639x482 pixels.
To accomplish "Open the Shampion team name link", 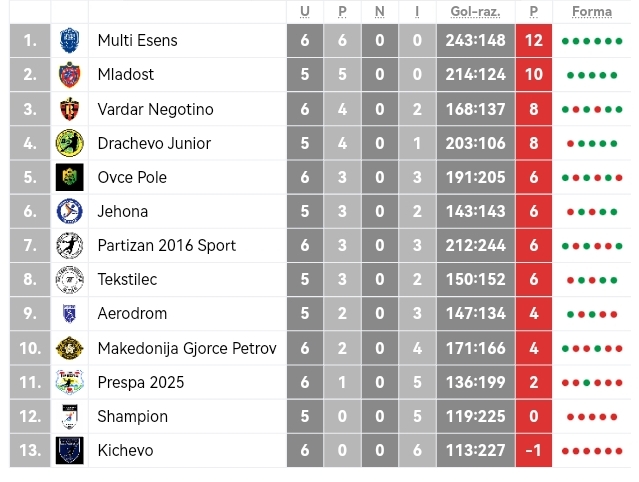I will (133, 416).
